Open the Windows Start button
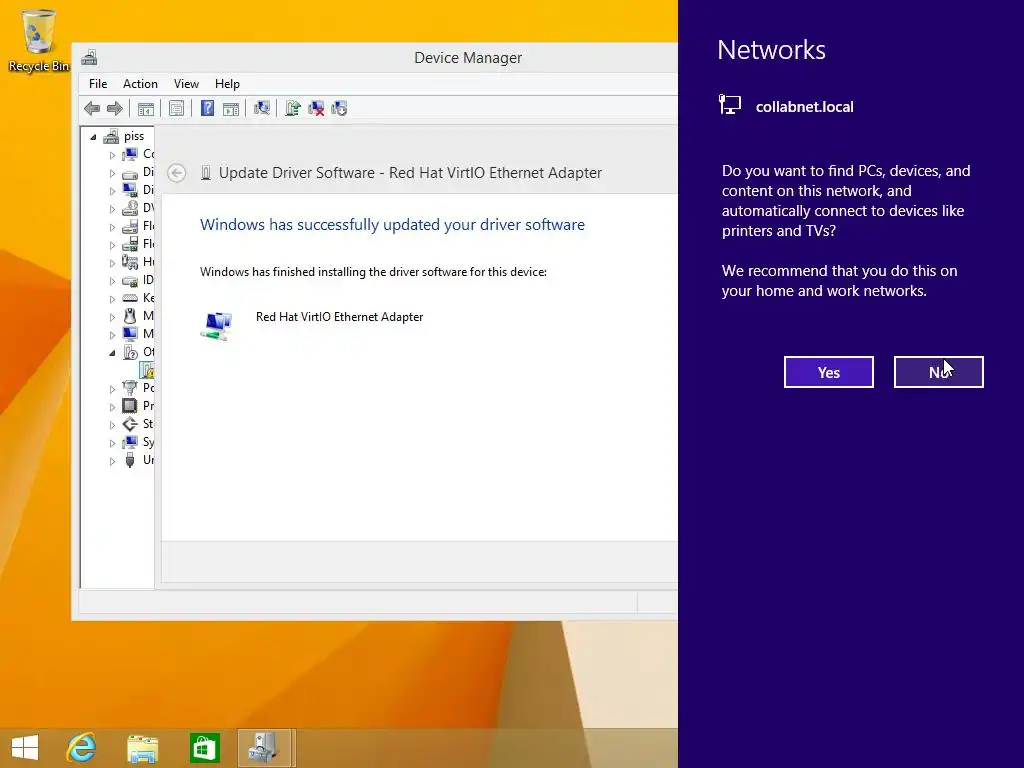Viewport: 1024px width, 768px height. 25,748
